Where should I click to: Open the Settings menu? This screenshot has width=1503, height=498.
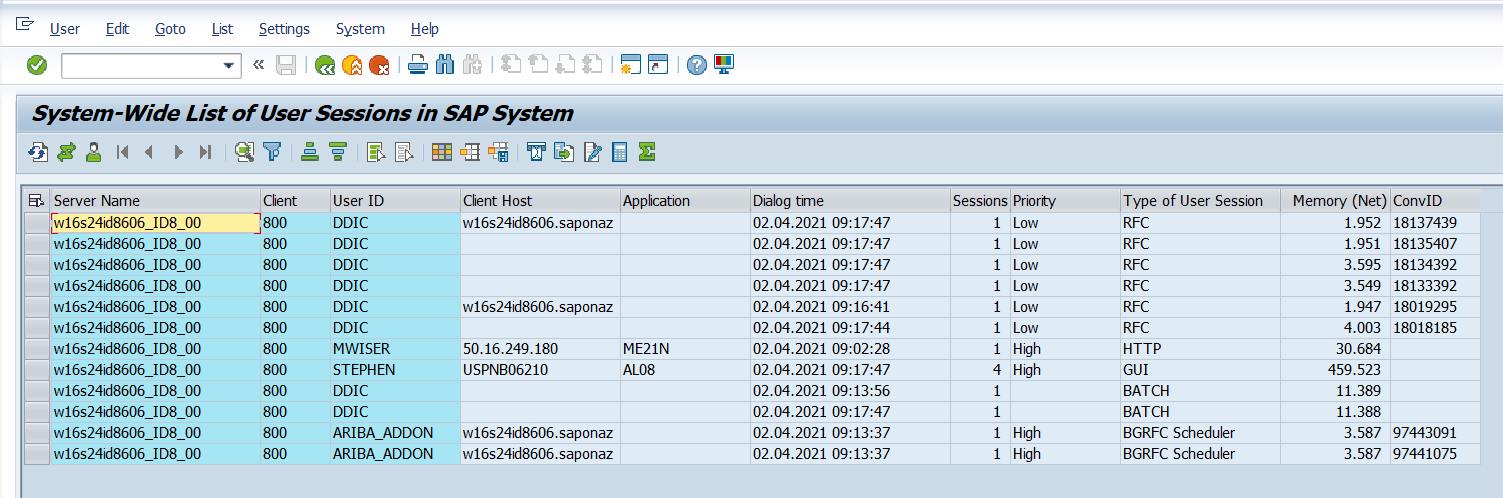click(x=284, y=29)
